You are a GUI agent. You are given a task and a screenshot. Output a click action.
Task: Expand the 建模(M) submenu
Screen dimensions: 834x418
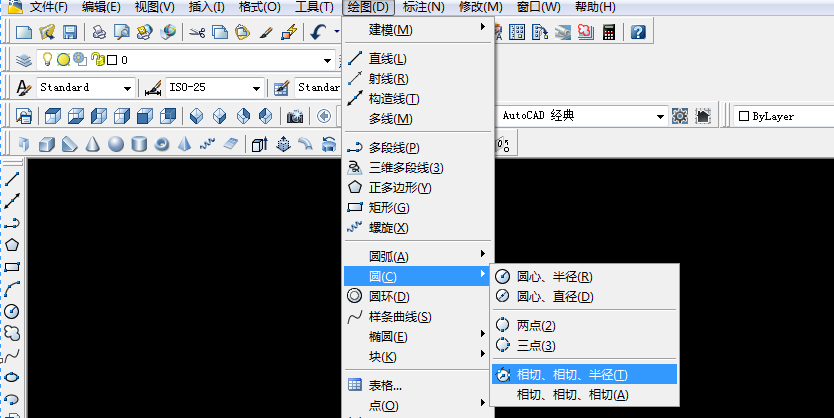[419, 30]
